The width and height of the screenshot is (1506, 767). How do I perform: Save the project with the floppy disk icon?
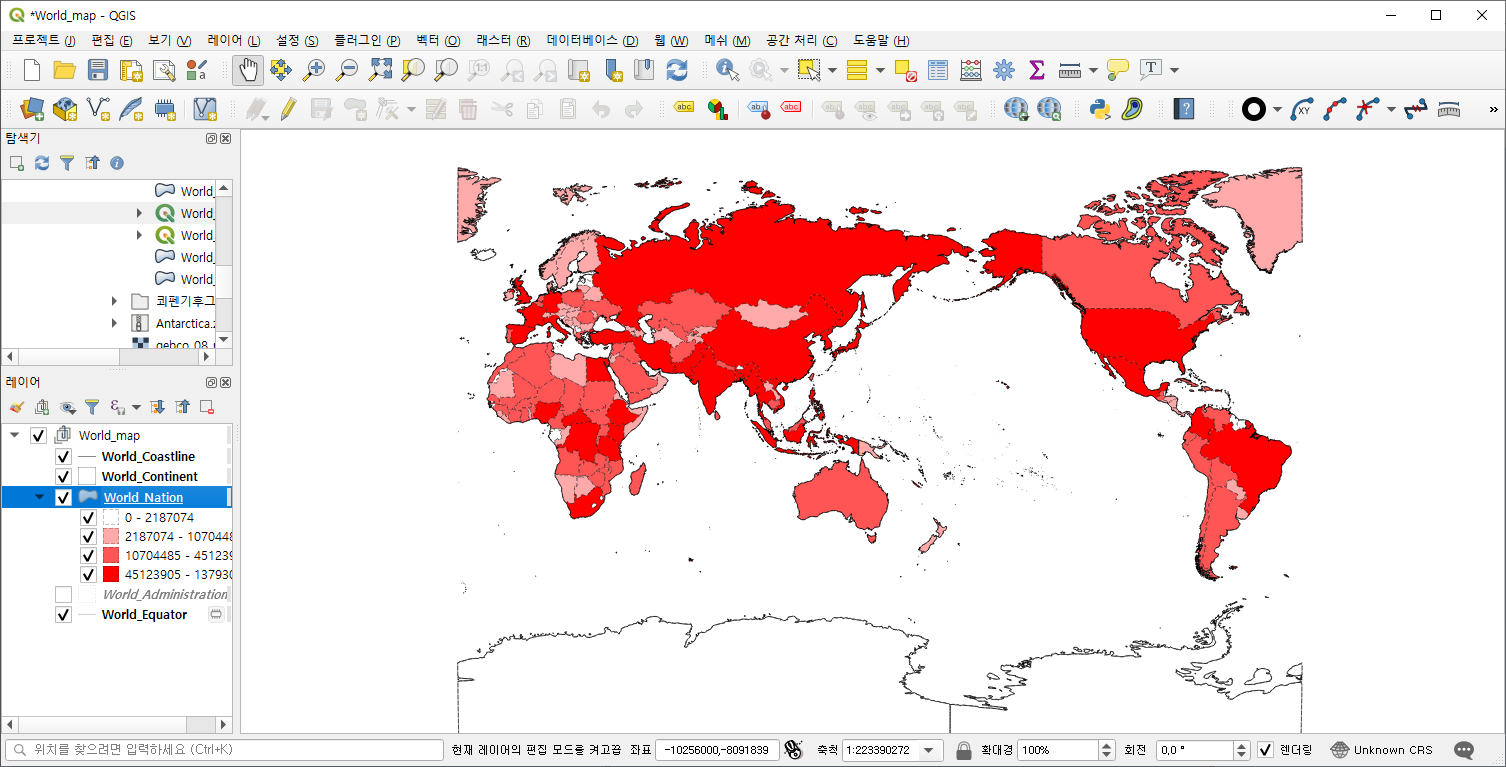(98, 70)
